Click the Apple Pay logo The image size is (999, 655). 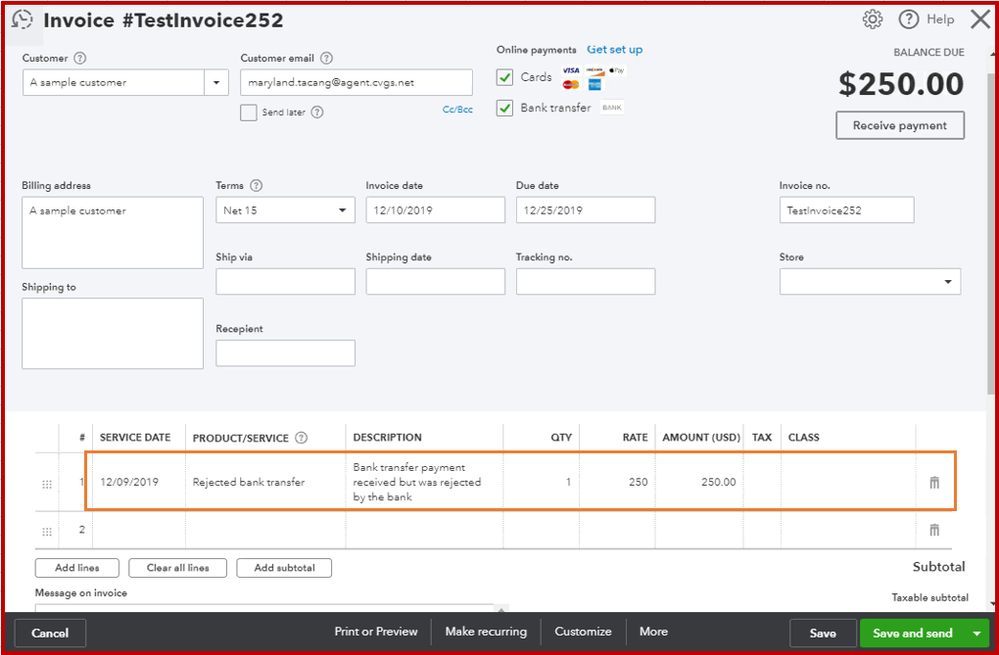point(617,70)
